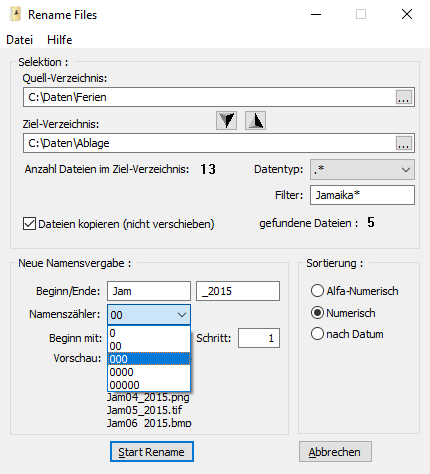
Task: Click preview entry Jam06_2015.bmp
Action: 149,423
